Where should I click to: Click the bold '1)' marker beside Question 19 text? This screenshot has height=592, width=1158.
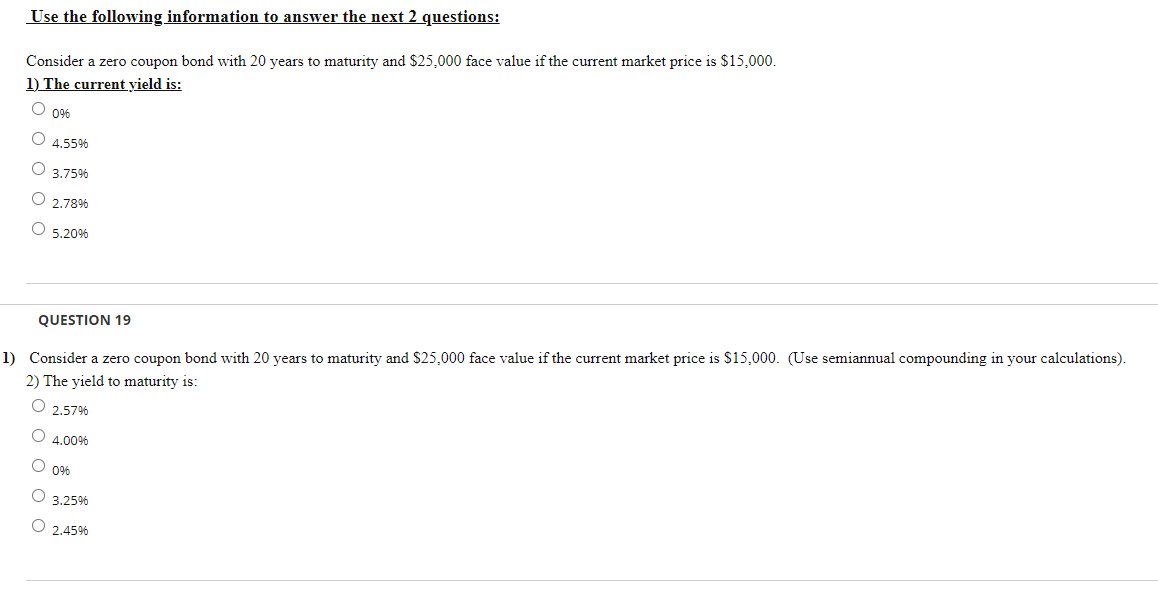pos(8,359)
